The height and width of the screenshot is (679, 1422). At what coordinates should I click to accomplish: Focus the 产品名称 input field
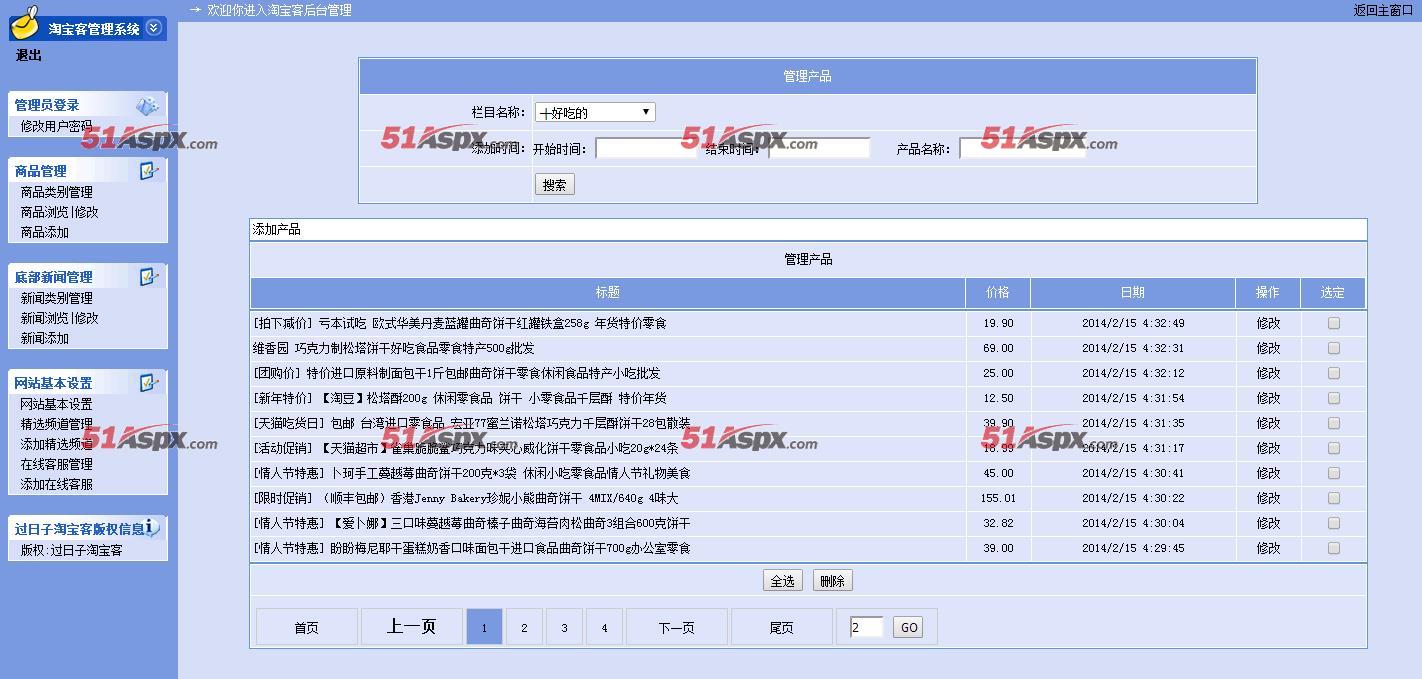(x=1022, y=148)
